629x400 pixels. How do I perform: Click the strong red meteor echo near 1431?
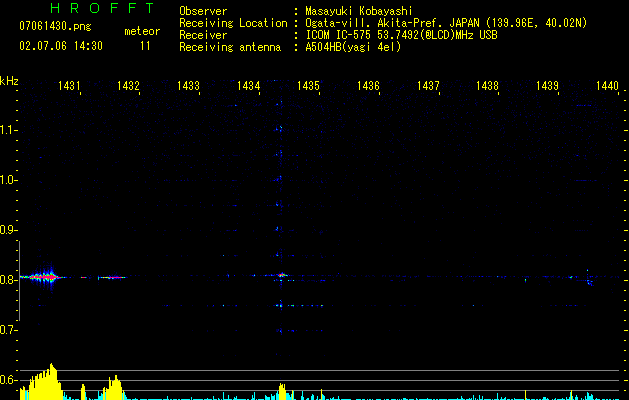pos(43,277)
